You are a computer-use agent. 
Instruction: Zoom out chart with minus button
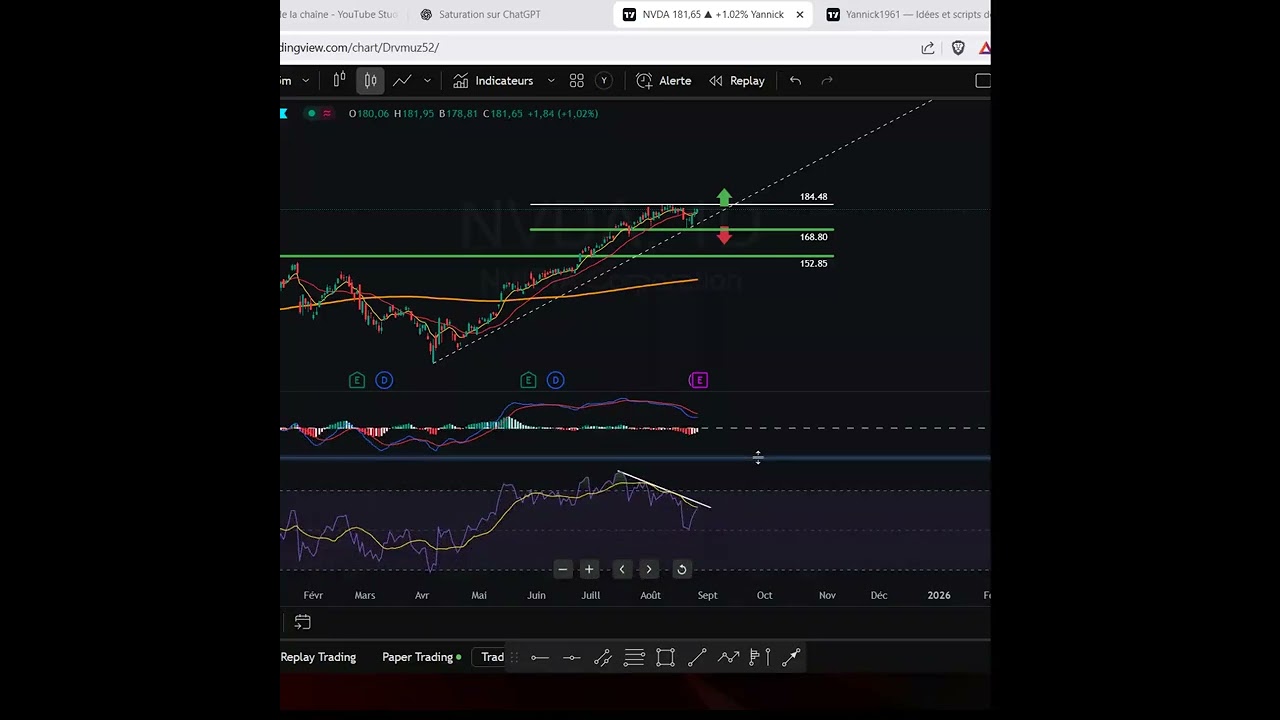pos(562,569)
